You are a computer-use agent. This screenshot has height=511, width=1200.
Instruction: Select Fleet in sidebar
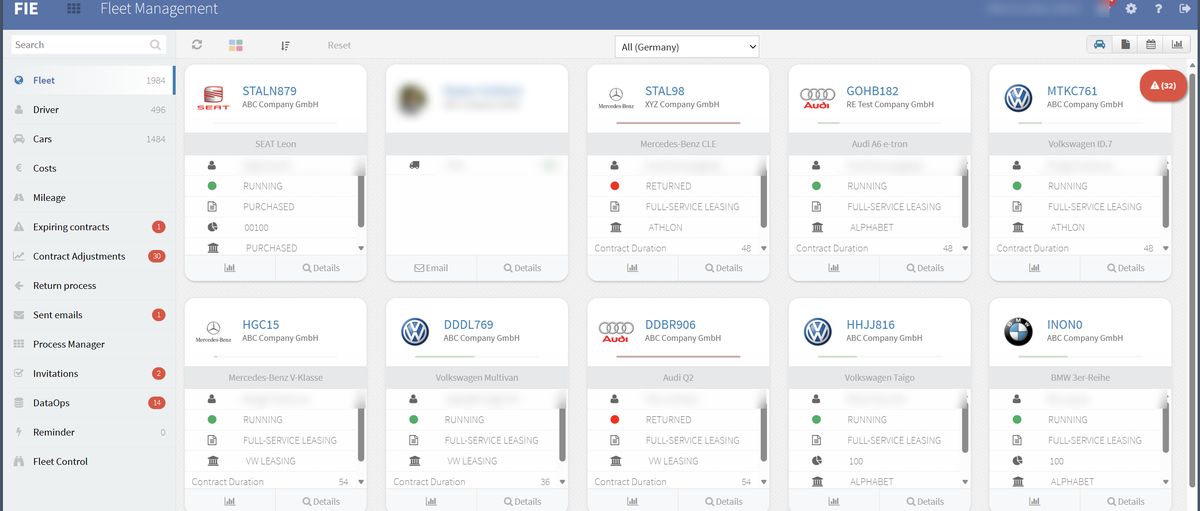click(88, 80)
